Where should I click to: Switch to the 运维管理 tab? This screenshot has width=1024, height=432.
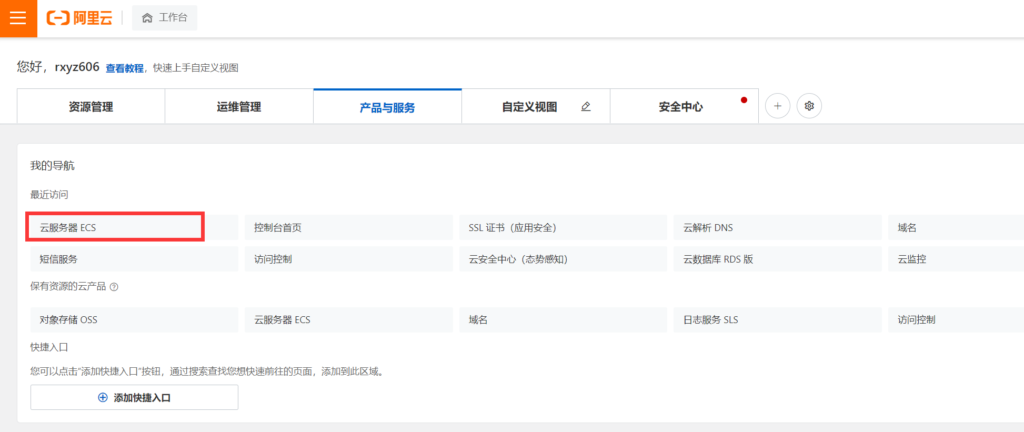(239, 107)
